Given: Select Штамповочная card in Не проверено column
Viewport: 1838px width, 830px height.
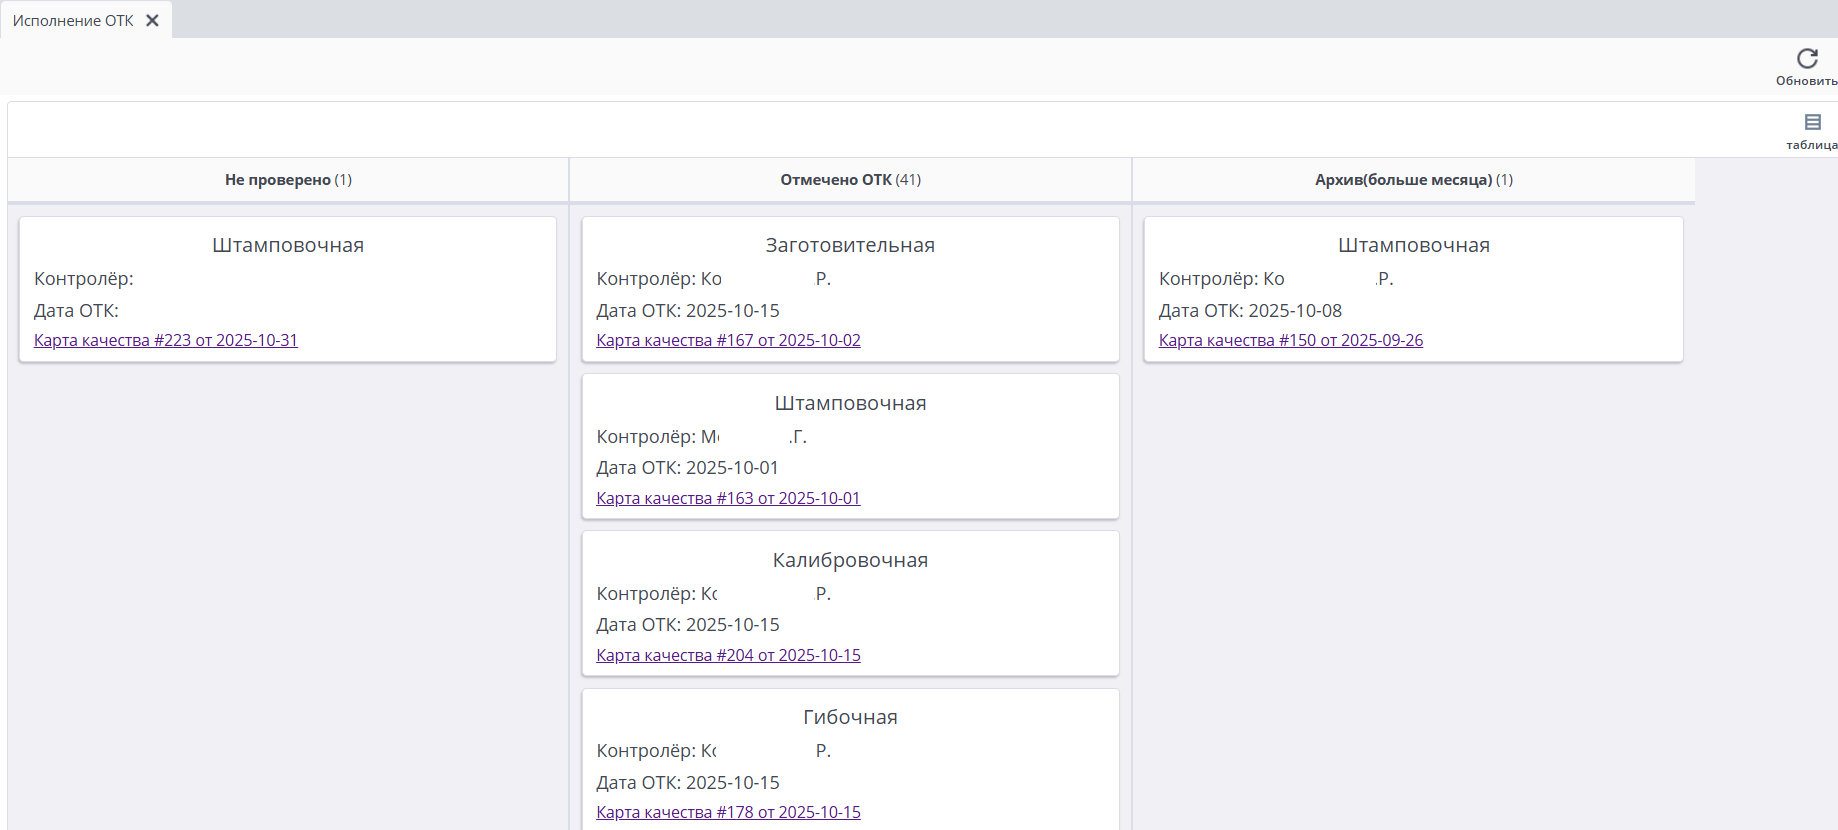Looking at the screenshot, I should (288, 245).
